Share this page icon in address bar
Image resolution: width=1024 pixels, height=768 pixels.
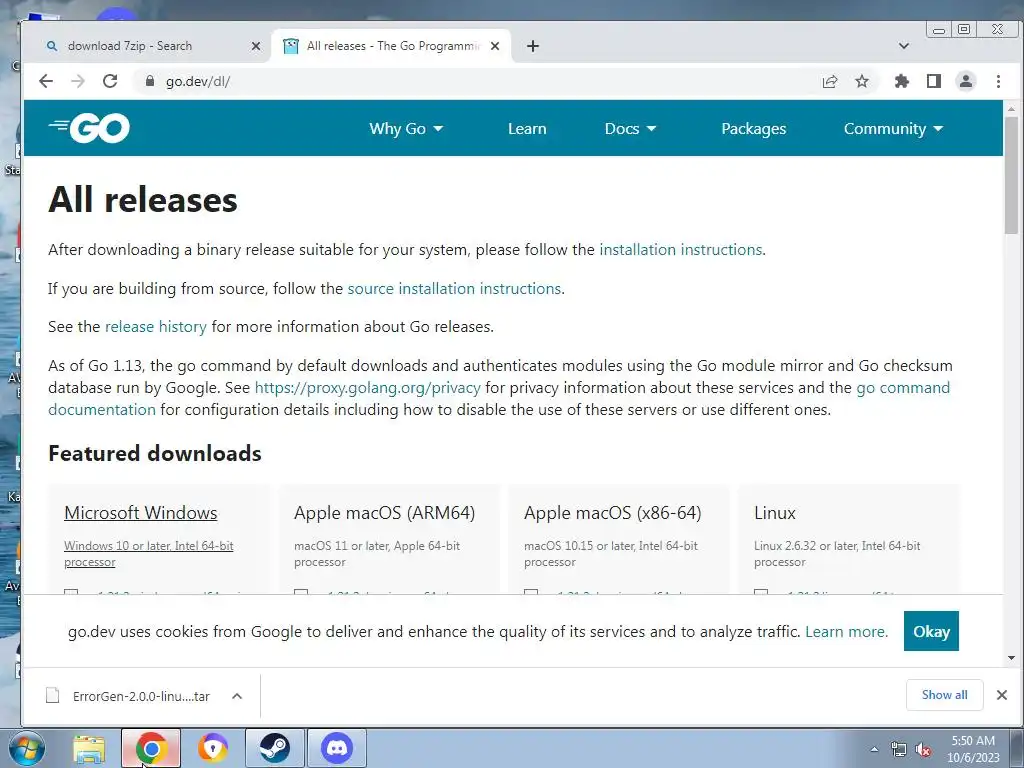click(x=830, y=81)
